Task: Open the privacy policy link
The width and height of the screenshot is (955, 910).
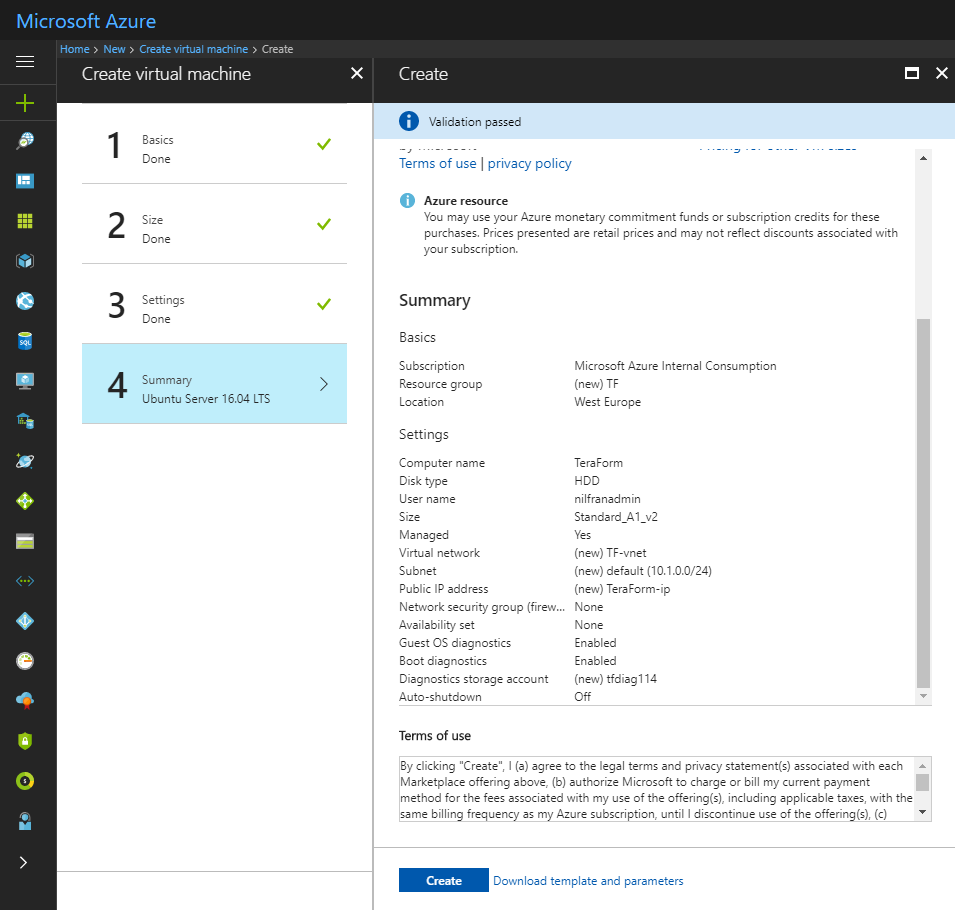Action: coord(529,163)
